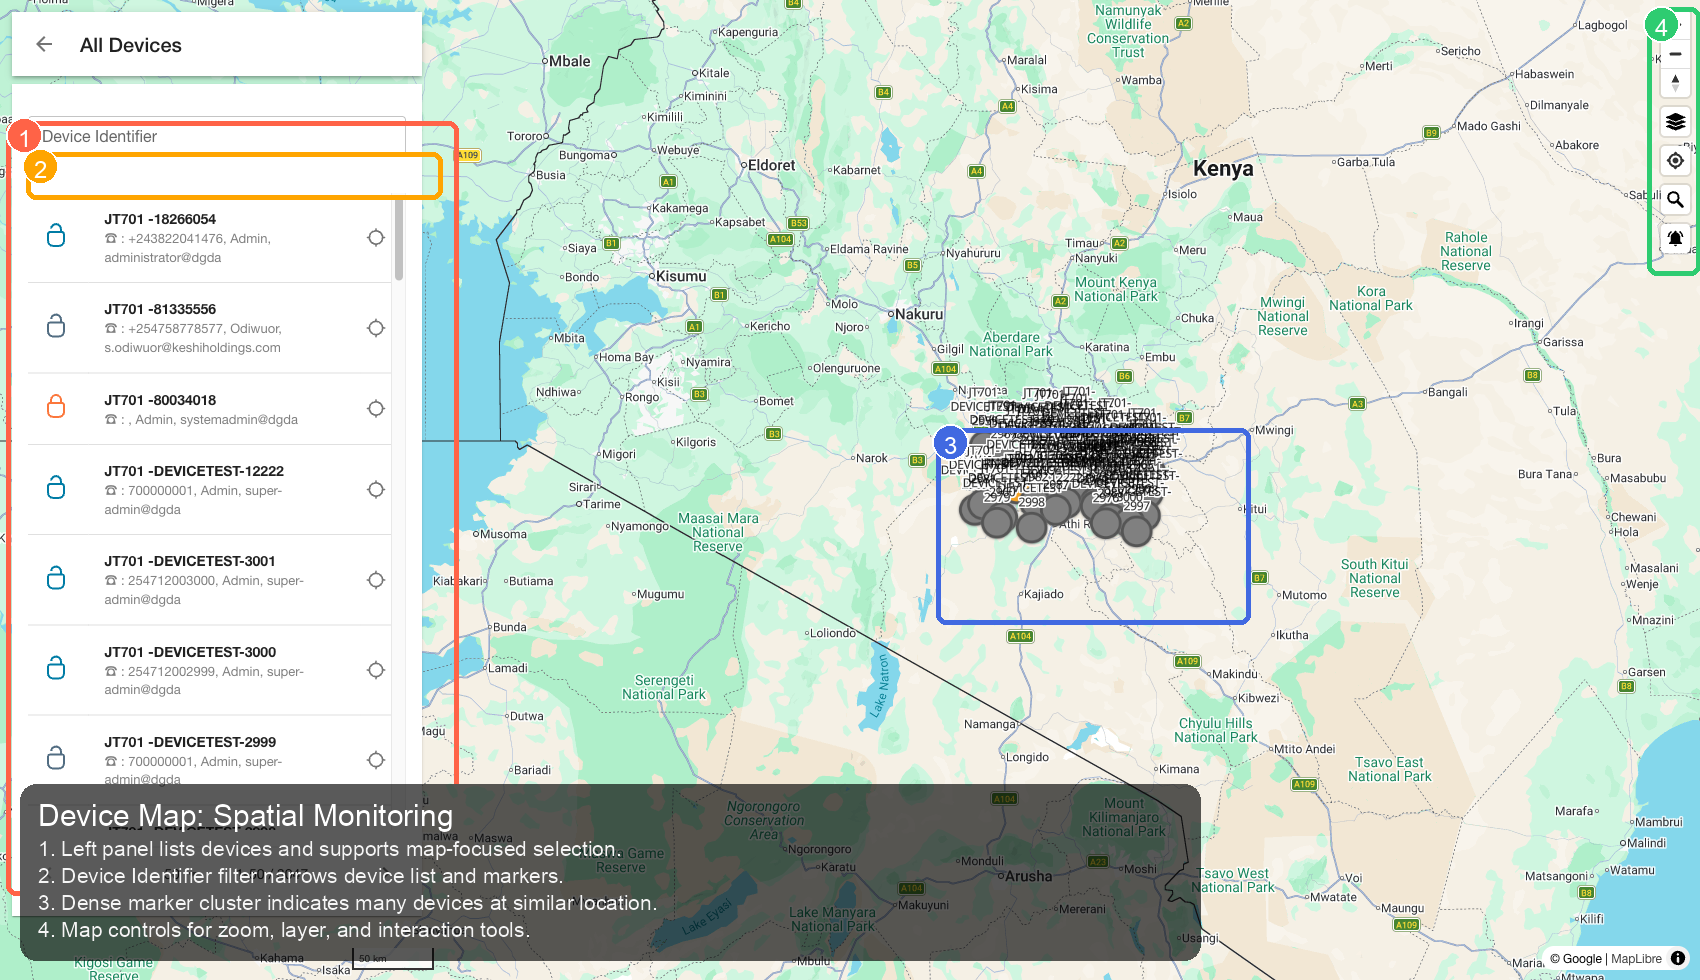Click the device list scrollbar
The image size is (1700, 980).
(x=398, y=240)
